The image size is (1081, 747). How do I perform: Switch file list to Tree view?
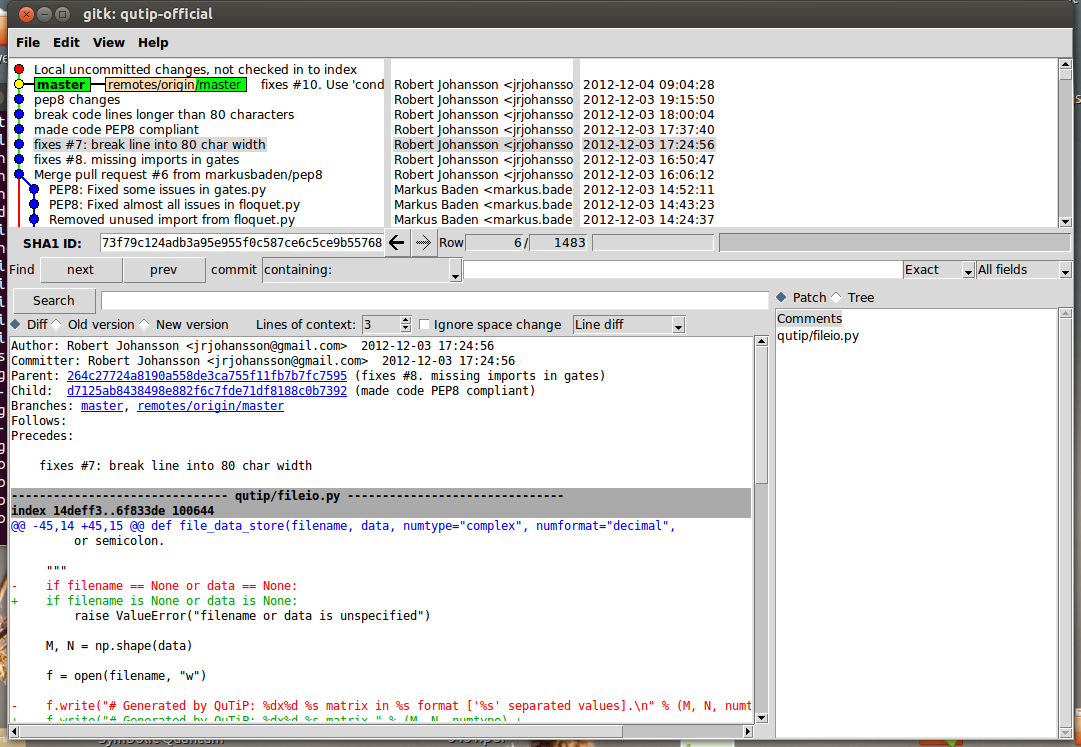pos(836,297)
